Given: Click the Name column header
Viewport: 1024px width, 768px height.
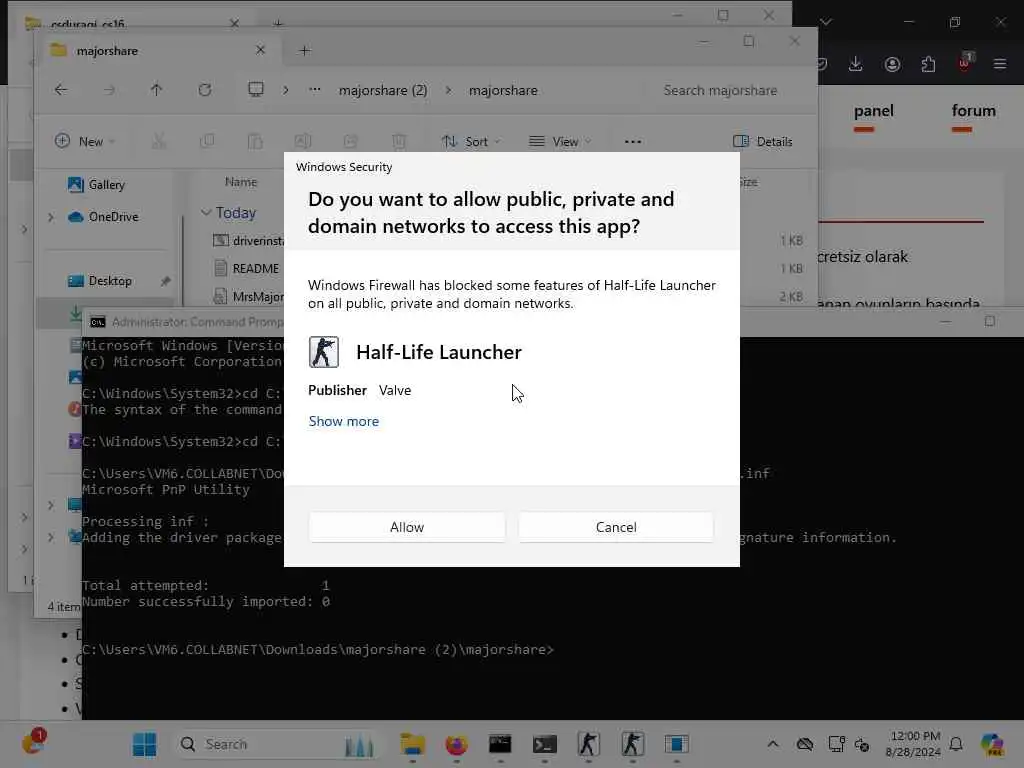Looking at the screenshot, I should (x=241, y=182).
